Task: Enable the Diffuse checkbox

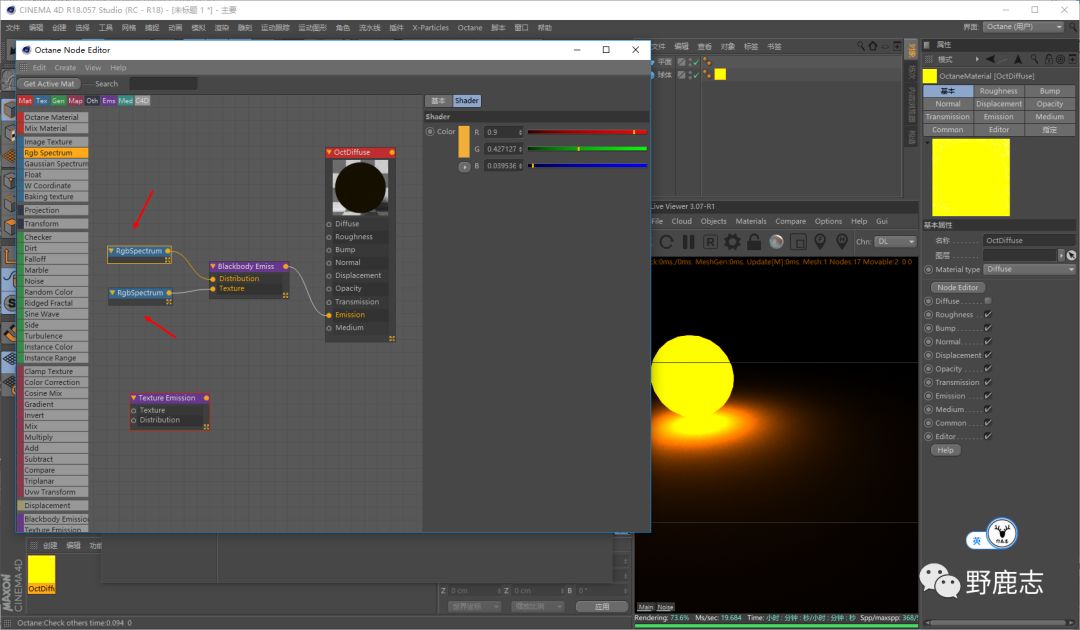Action: tap(988, 301)
